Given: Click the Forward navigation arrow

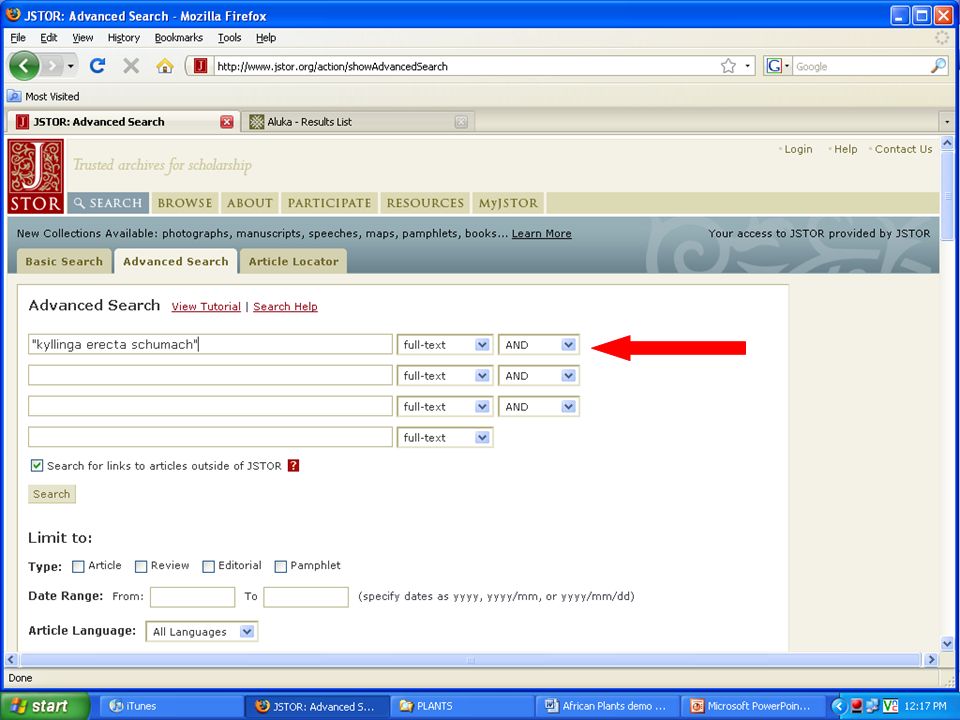Looking at the screenshot, I should 53,66.
